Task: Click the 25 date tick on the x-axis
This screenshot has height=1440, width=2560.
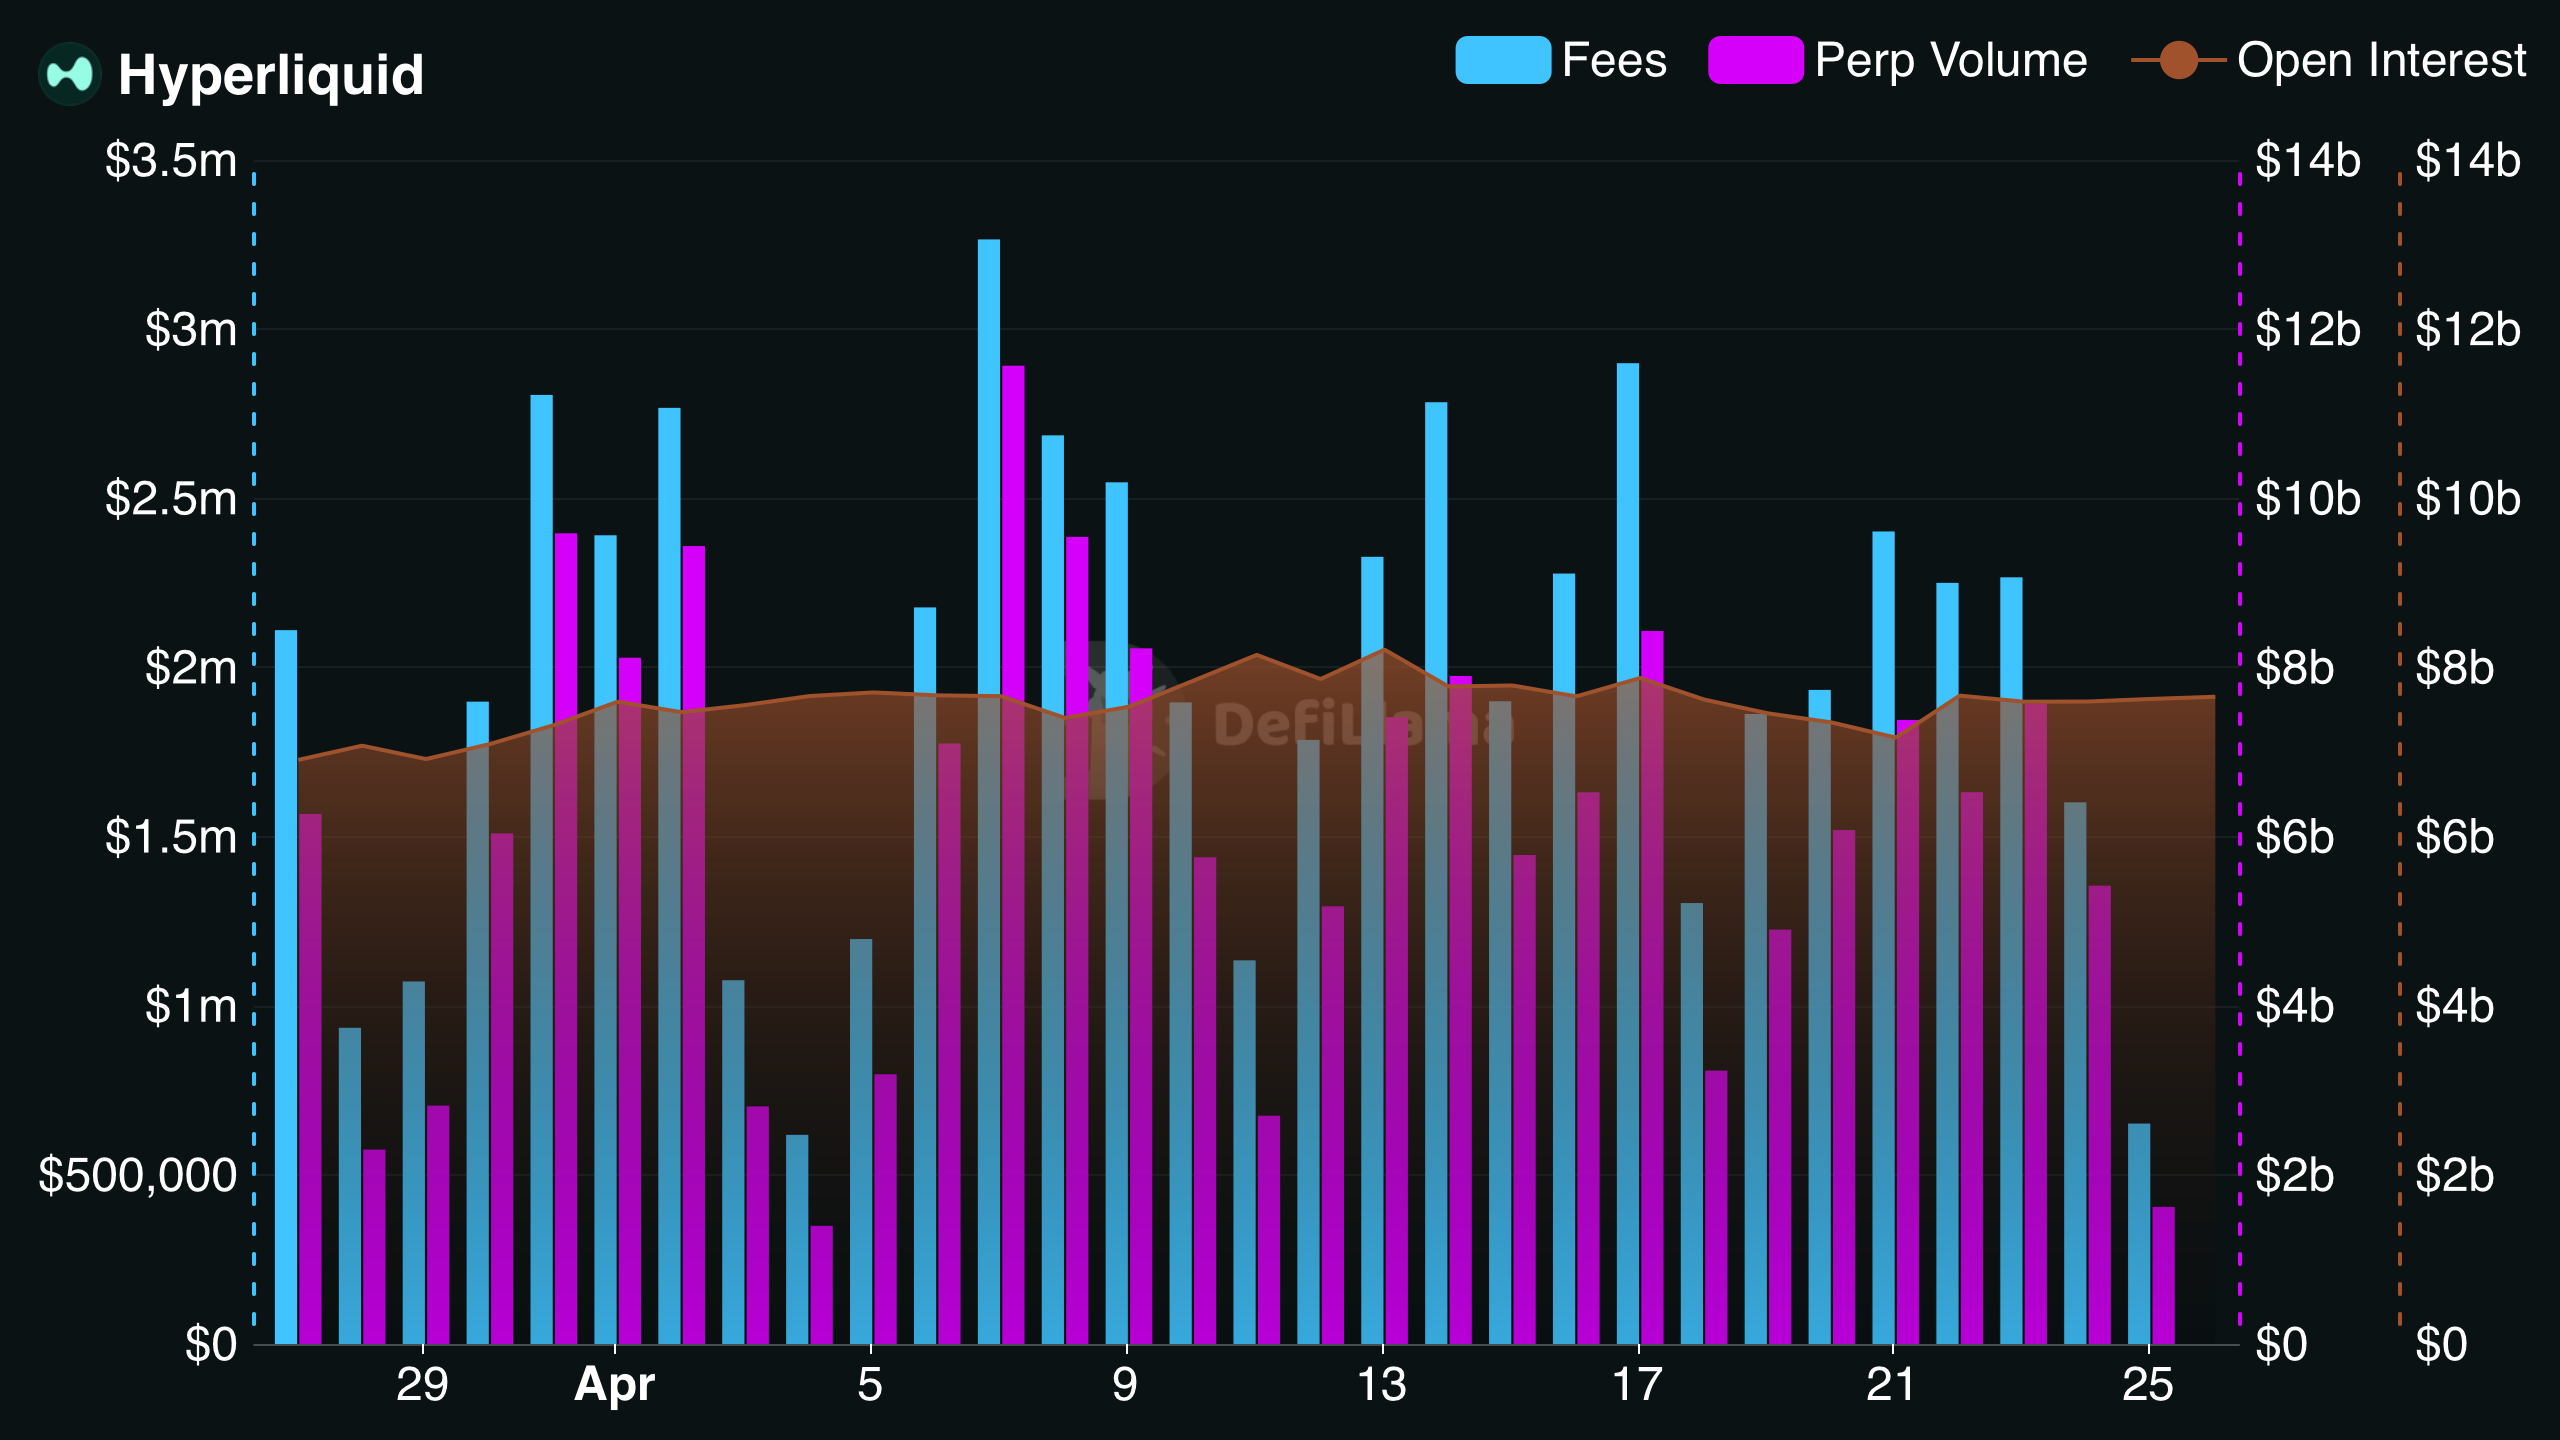Action: (2148, 1385)
